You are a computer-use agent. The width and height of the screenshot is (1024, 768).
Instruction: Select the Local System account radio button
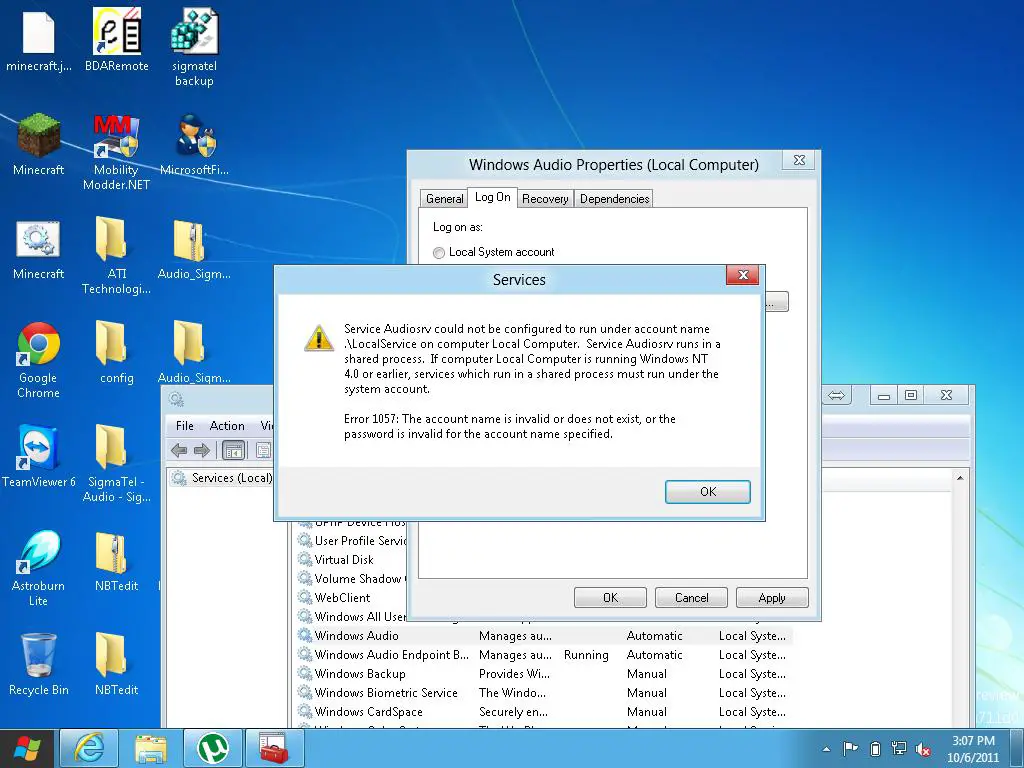click(x=439, y=252)
